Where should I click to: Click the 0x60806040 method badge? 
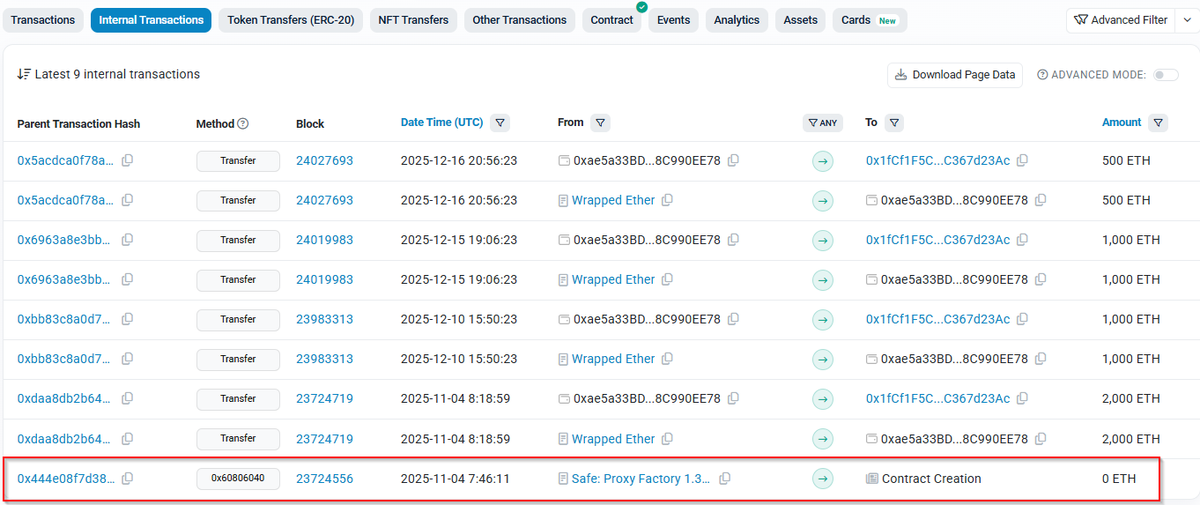(238, 479)
